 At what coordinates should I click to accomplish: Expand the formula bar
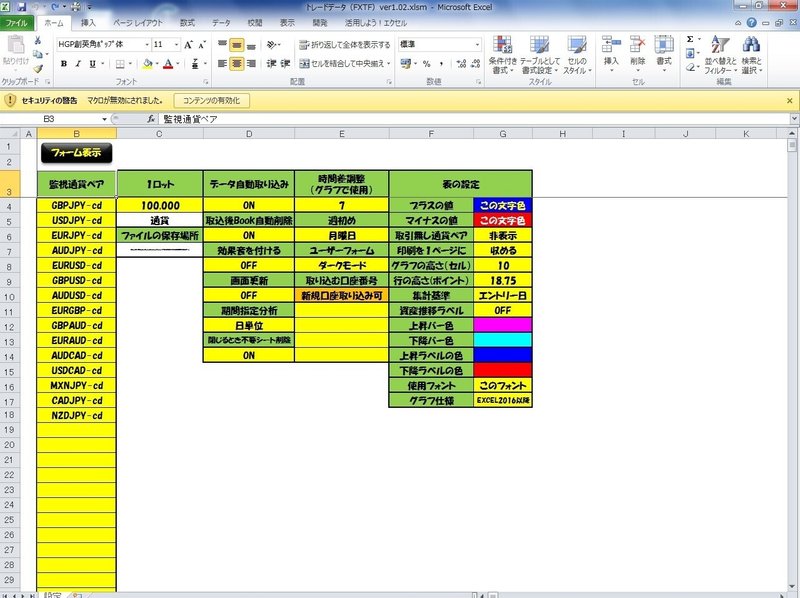[794, 119]
